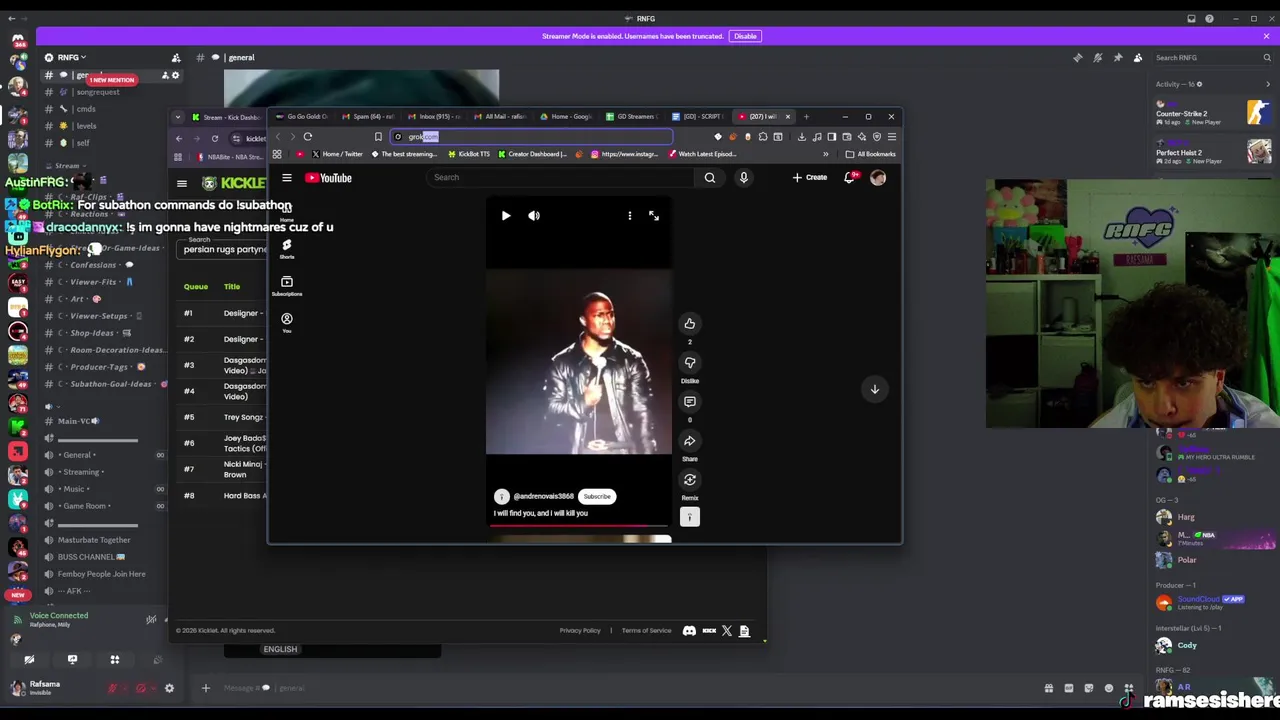This screenshot has height=720, width=1280.
Task: Switch to the GD Streamers sheet tab
Action: point(634,117)
